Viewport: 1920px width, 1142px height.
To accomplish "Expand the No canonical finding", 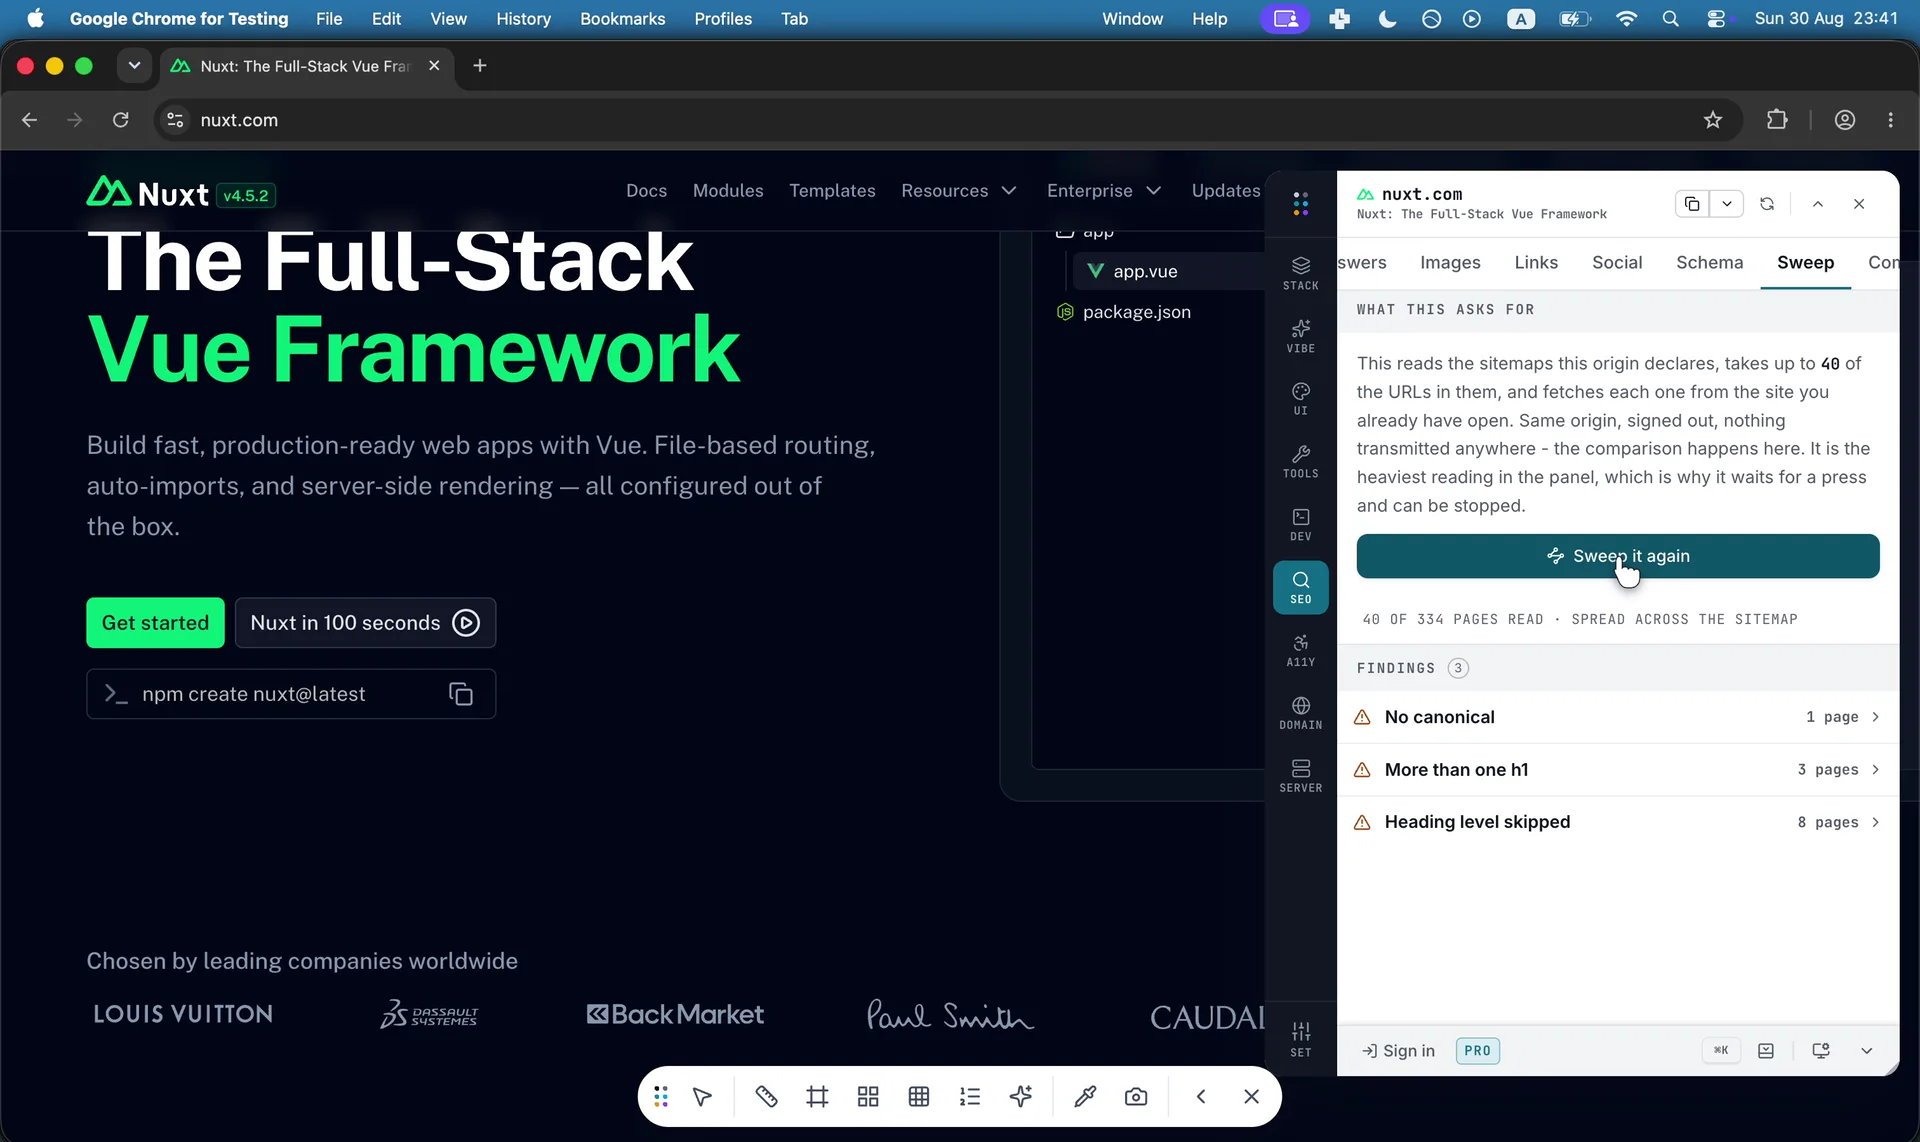I will [x=1617, y=717].
